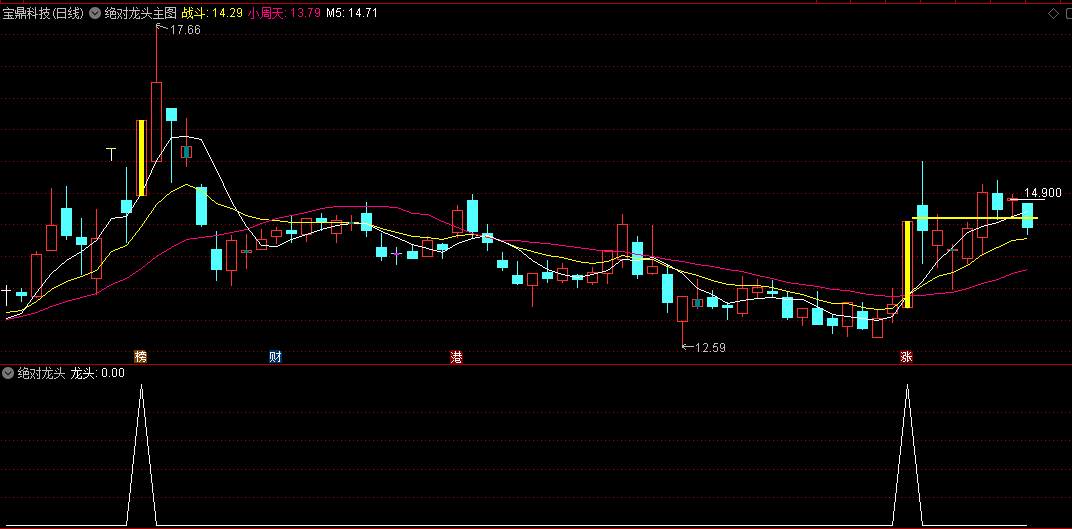Select the yellow signal bar above 涨

click(x=908, y=264)
